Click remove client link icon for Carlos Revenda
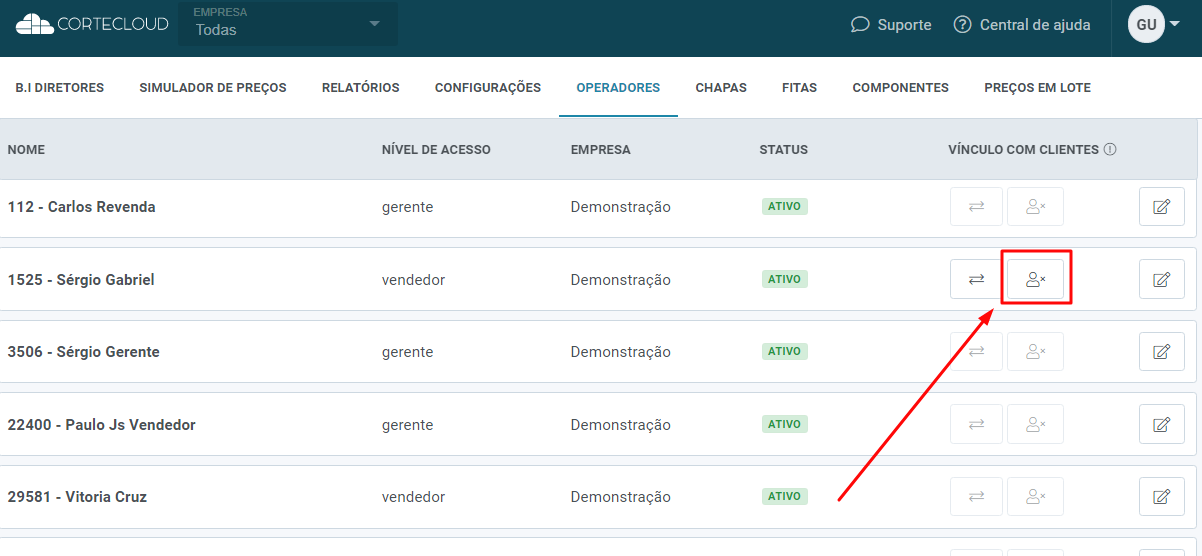The height and width of the screenshot is (556, 1202). point(1035,206)
